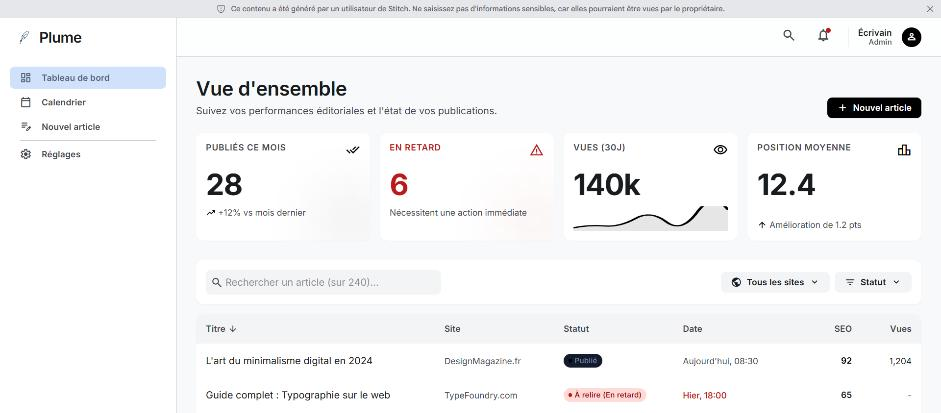The image size is (941, 413).
Task: Click the bar chart icon on Position Moyenne
Action: (x=904, y=150)
